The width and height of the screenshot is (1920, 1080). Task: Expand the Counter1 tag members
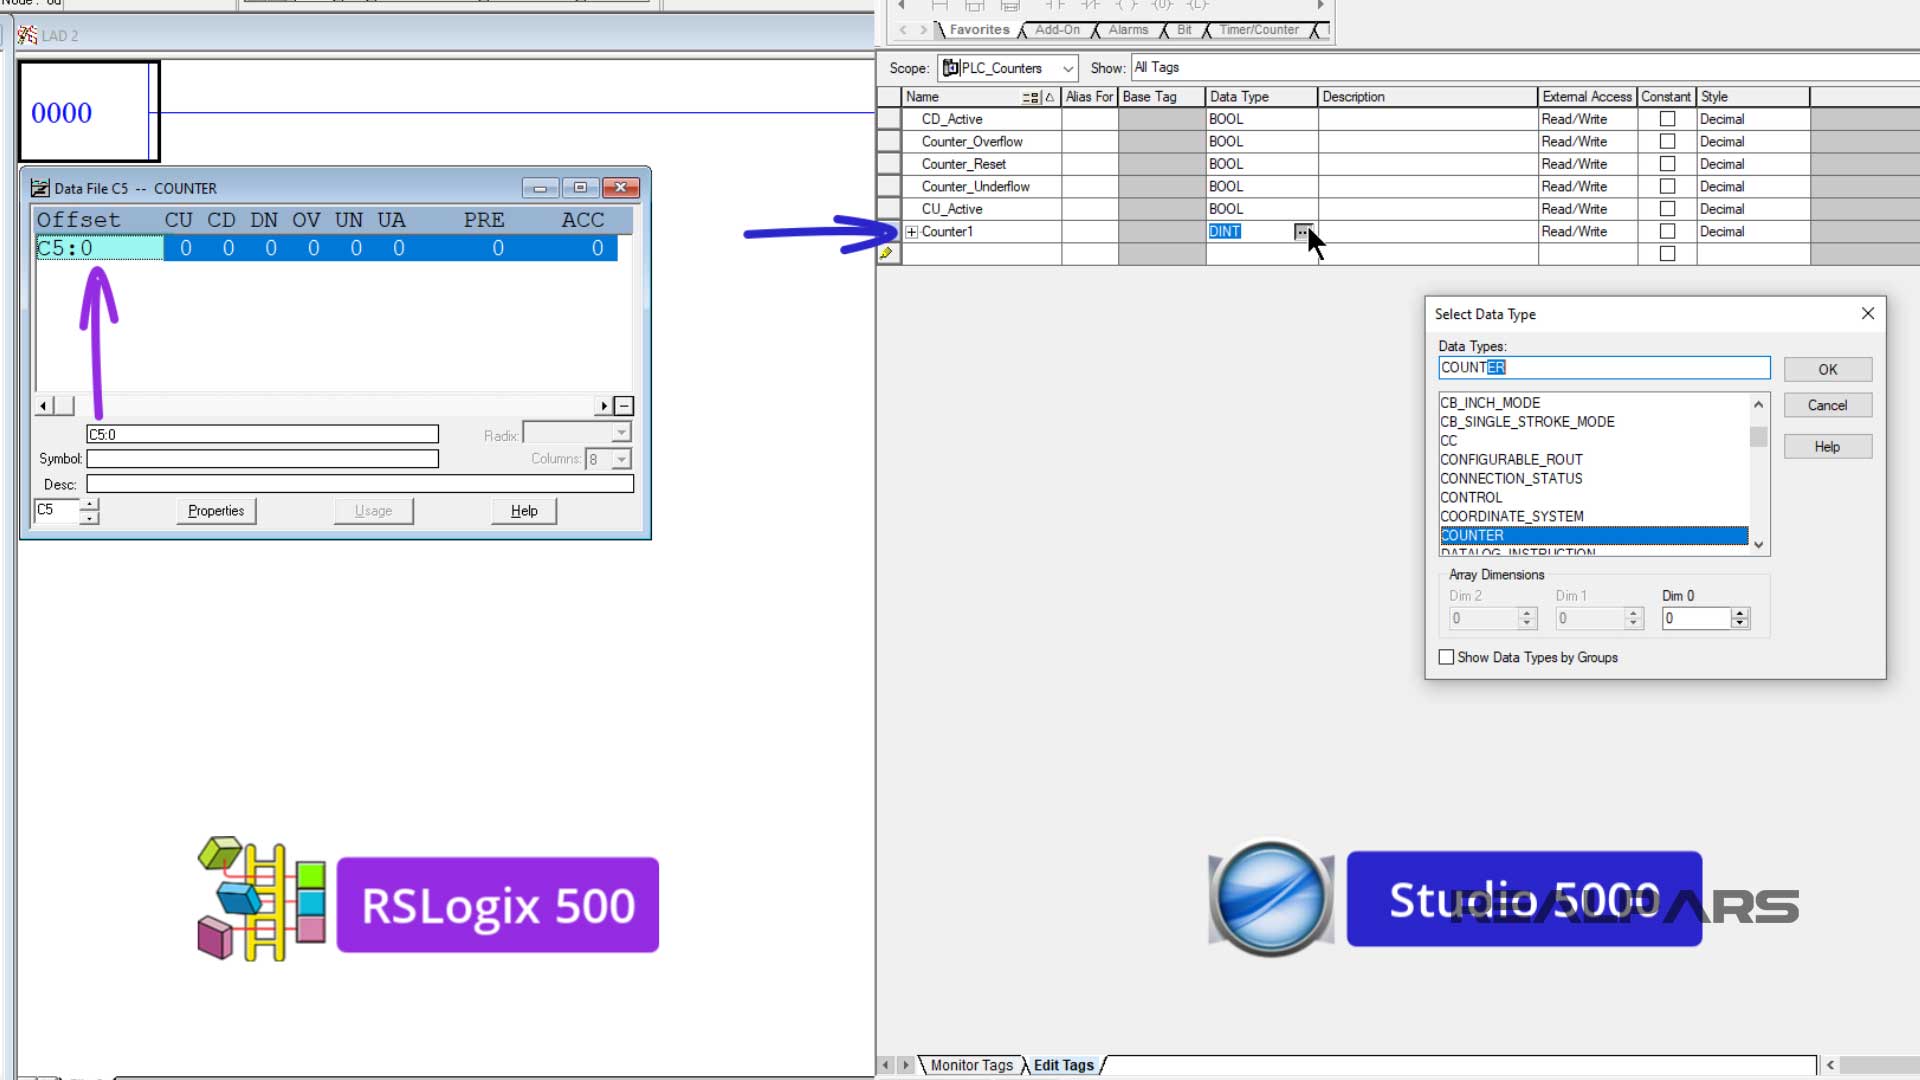coord(911,231)
